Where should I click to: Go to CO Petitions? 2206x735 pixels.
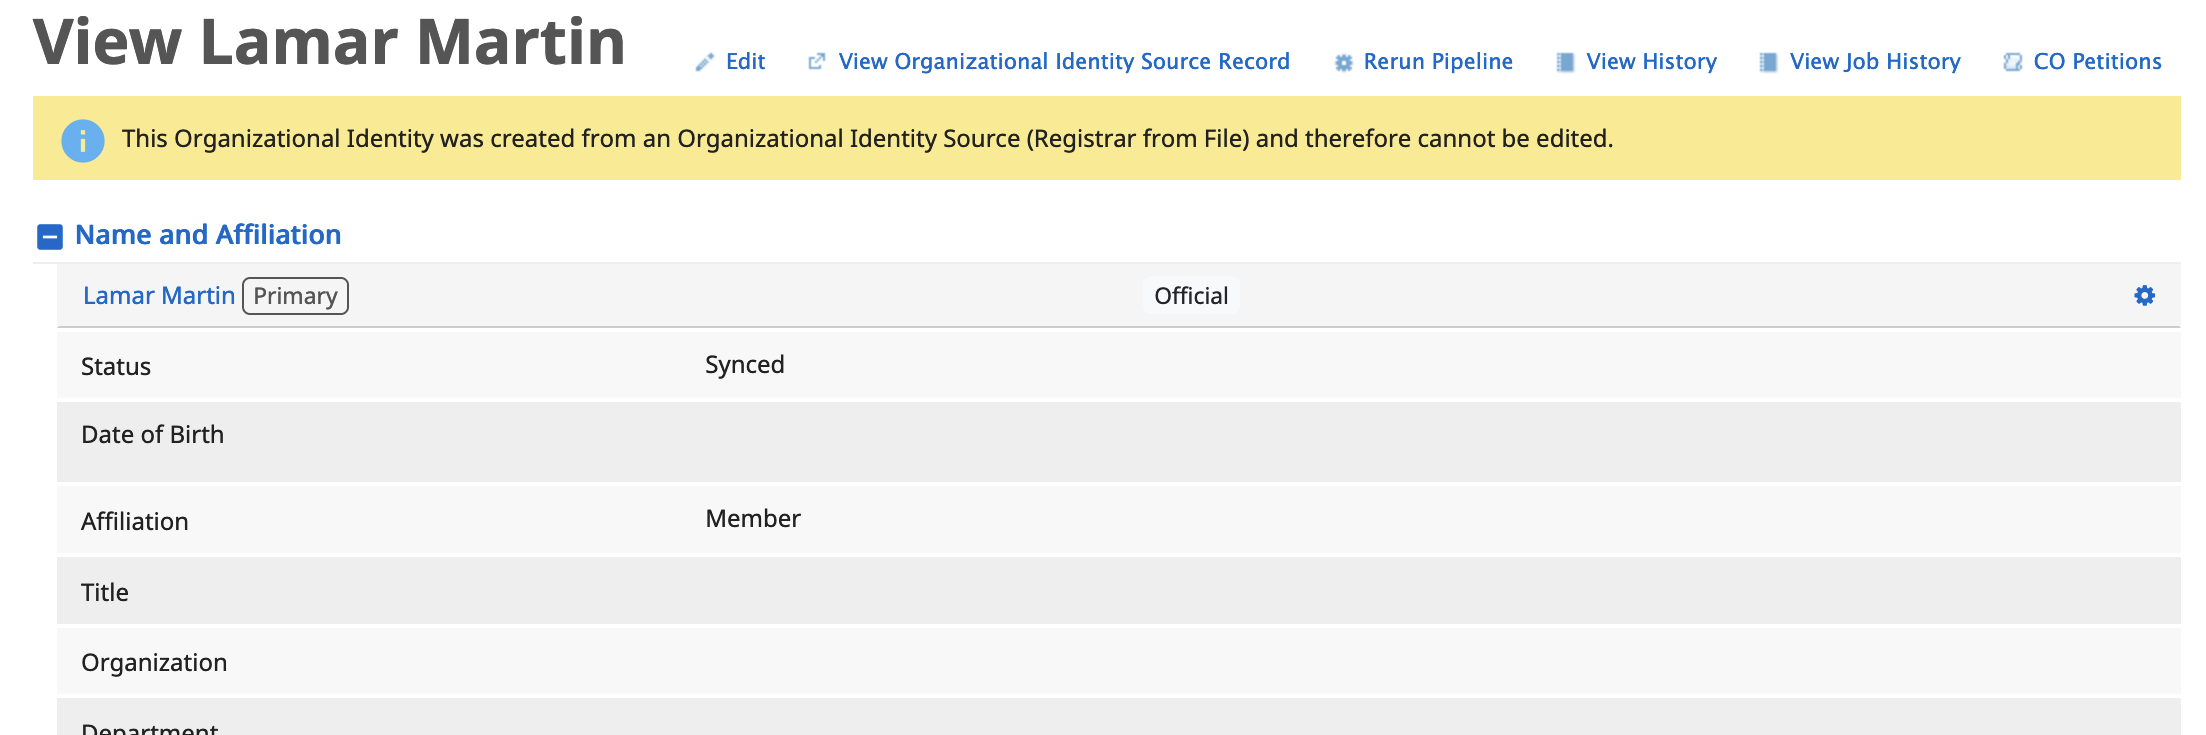pyautogui.click(x=2097, y=62)
